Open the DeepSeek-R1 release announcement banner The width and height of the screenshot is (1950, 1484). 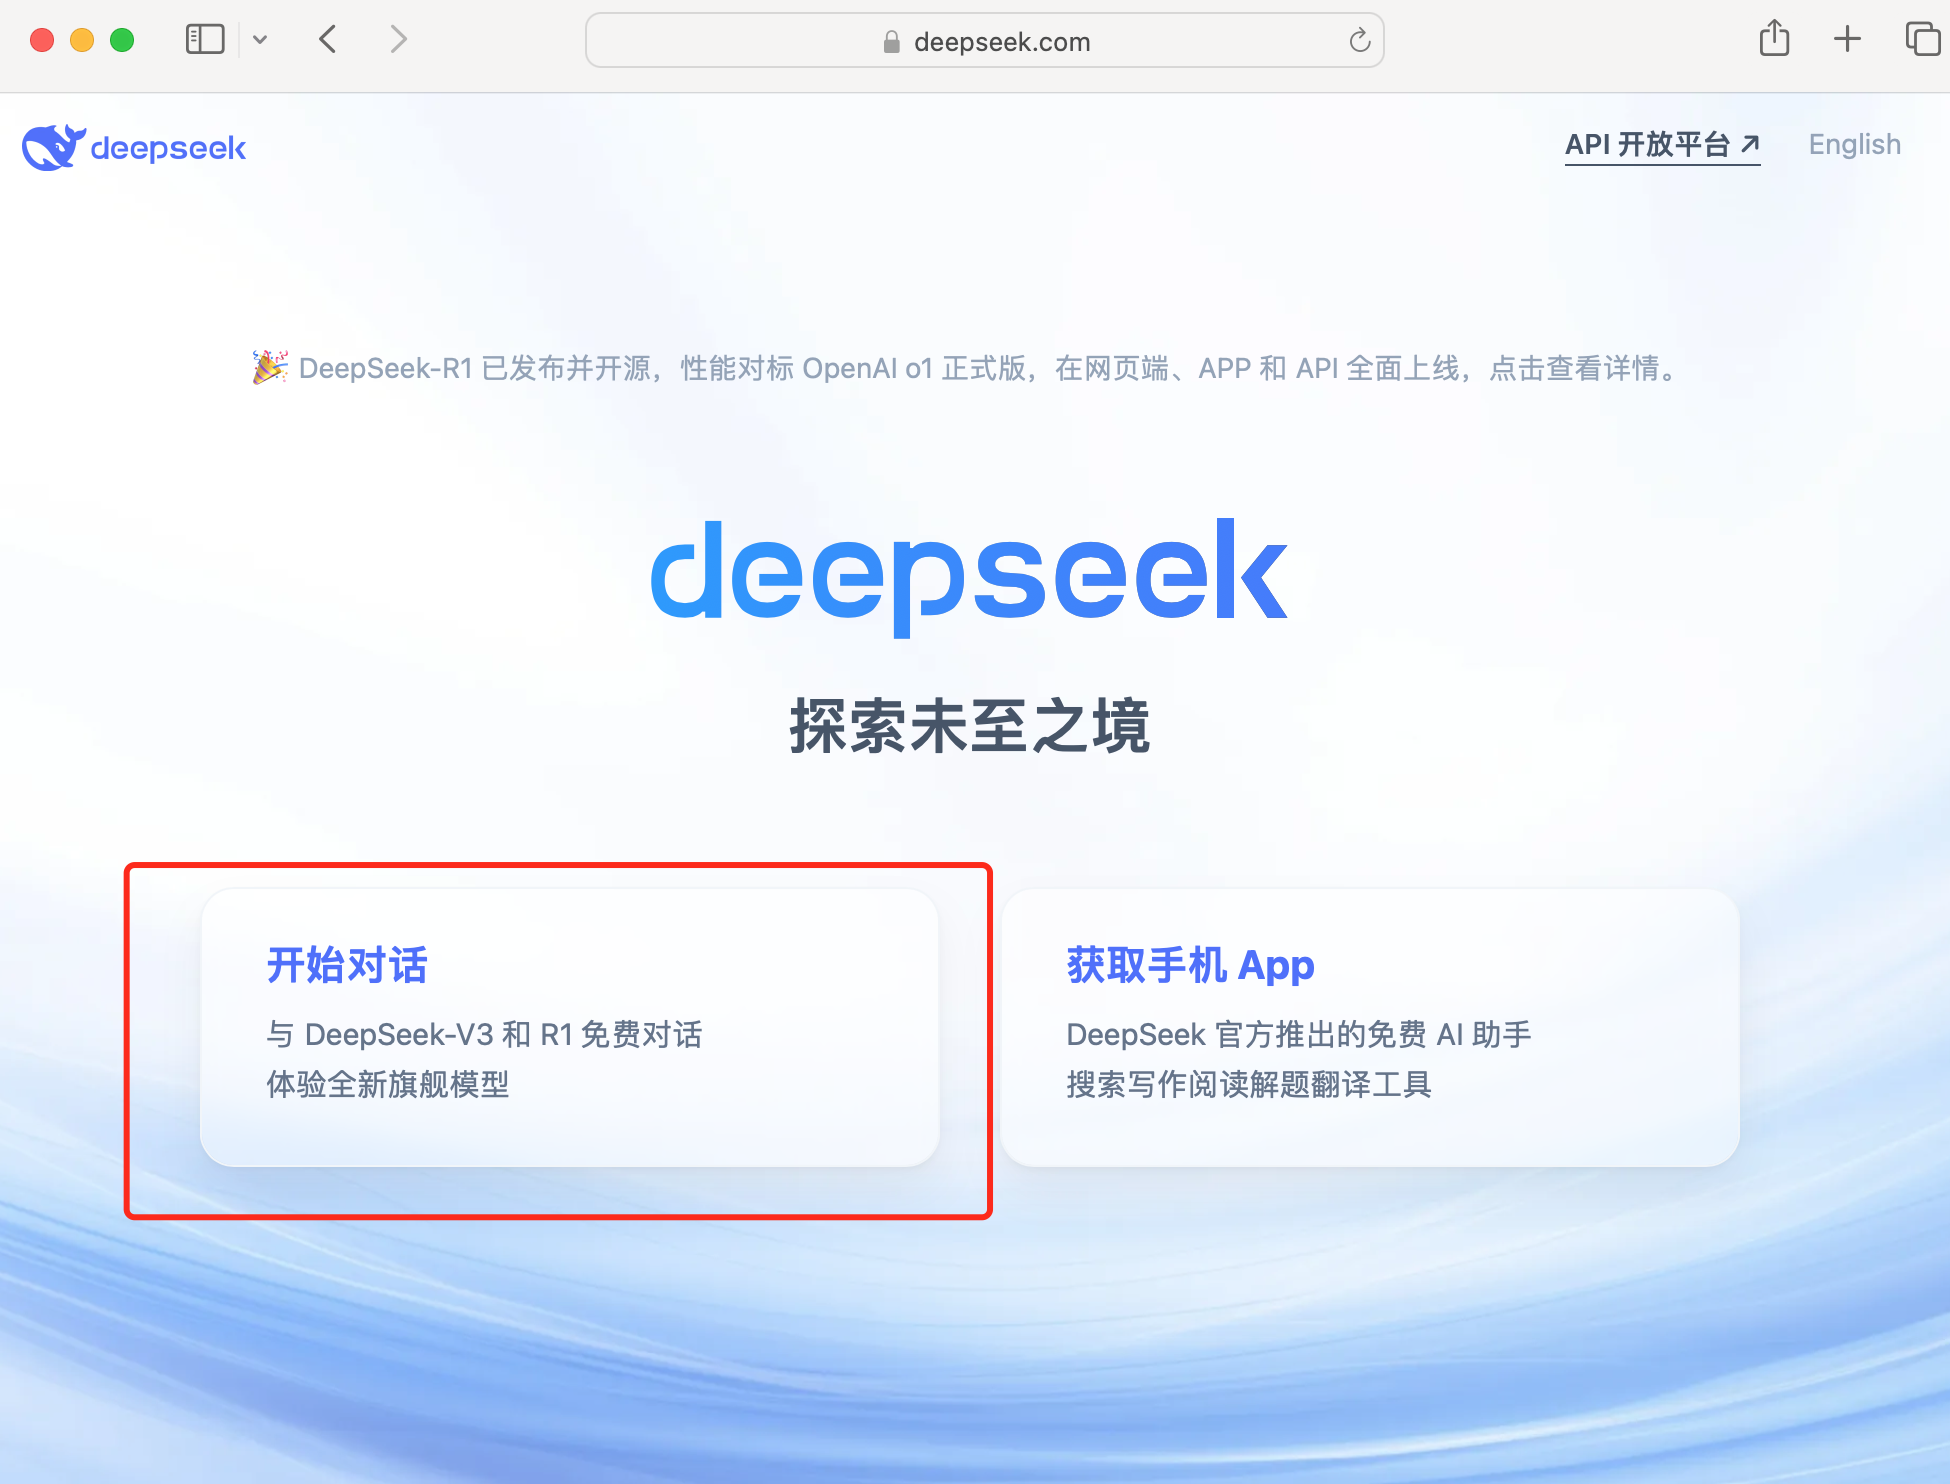966,368
